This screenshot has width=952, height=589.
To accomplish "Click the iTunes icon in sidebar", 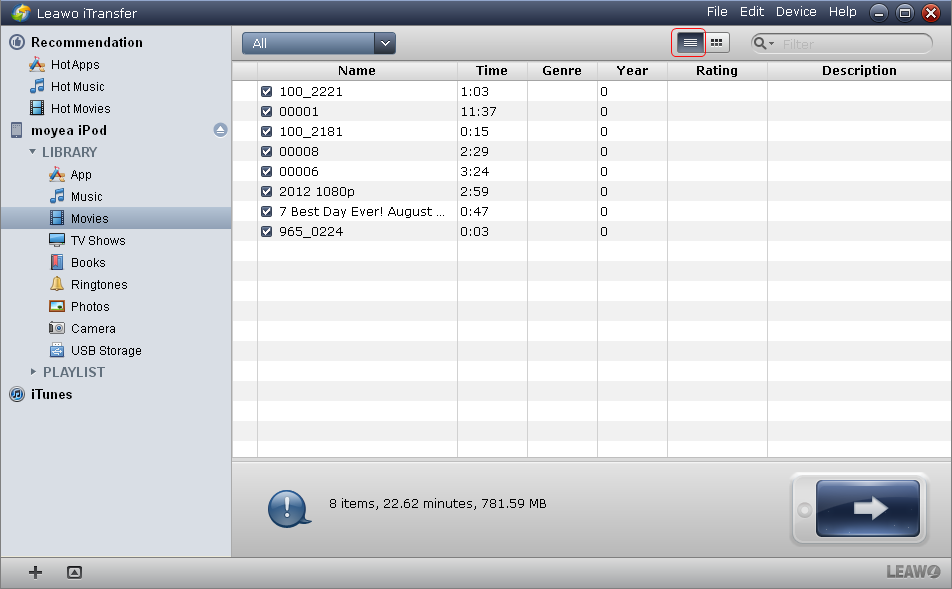I will pyautogui.click(x=17, y=394).
